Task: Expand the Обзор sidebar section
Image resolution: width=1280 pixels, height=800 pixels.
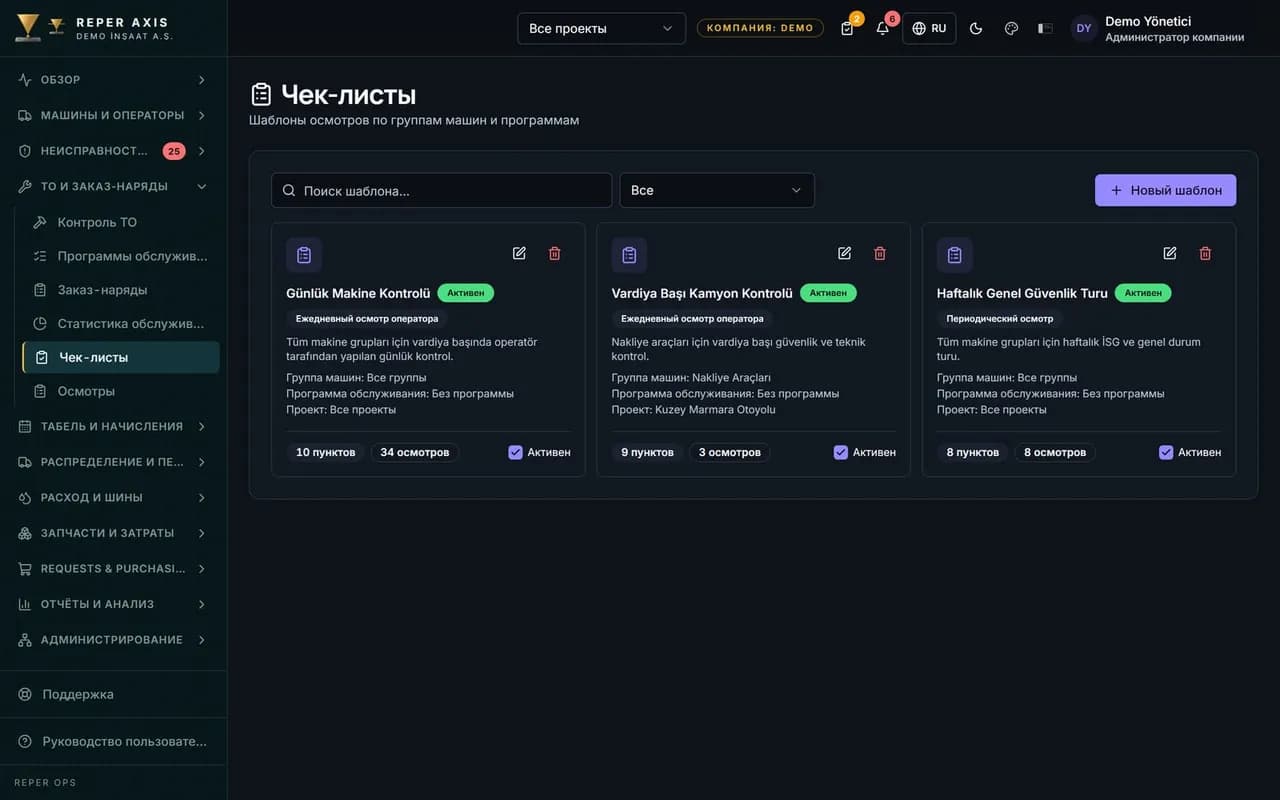Action: click(x=113, y=80)
